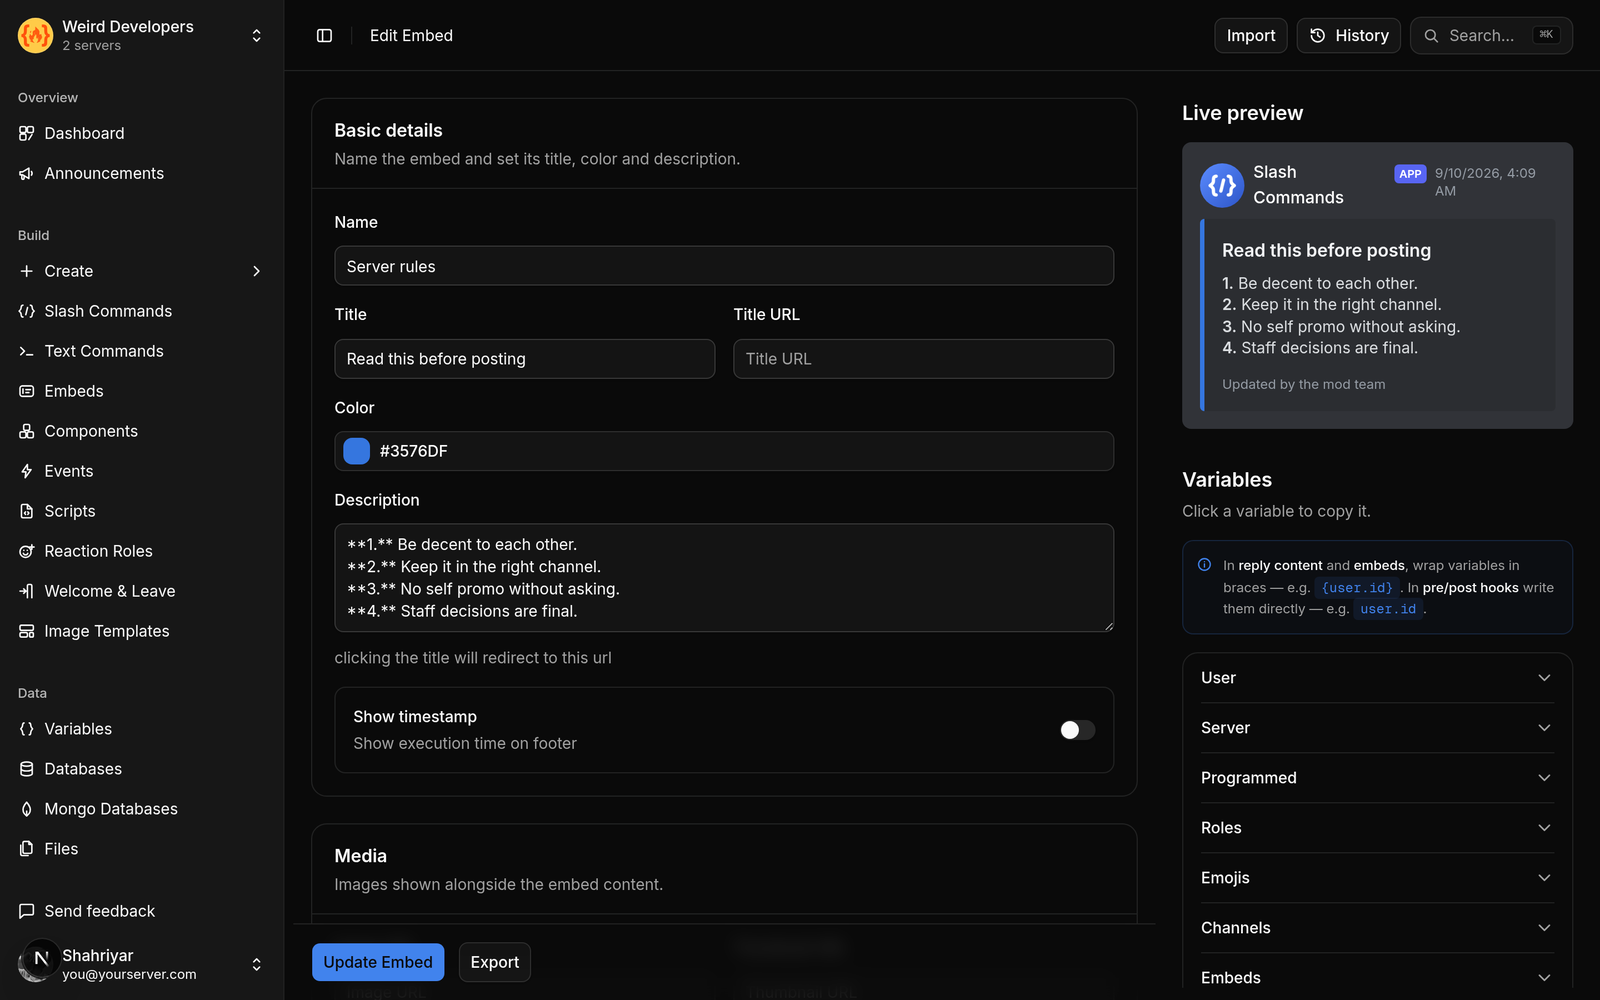This screenshot has width=1600, height=1000.
Task: Click the History button
Action: click(1348, 36)
